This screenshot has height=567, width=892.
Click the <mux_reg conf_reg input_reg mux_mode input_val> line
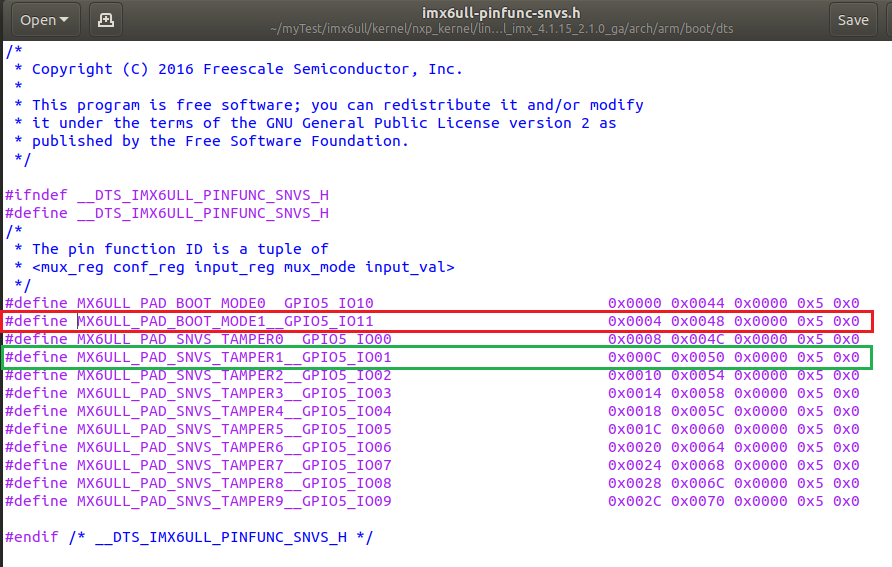tap(234, 267)
